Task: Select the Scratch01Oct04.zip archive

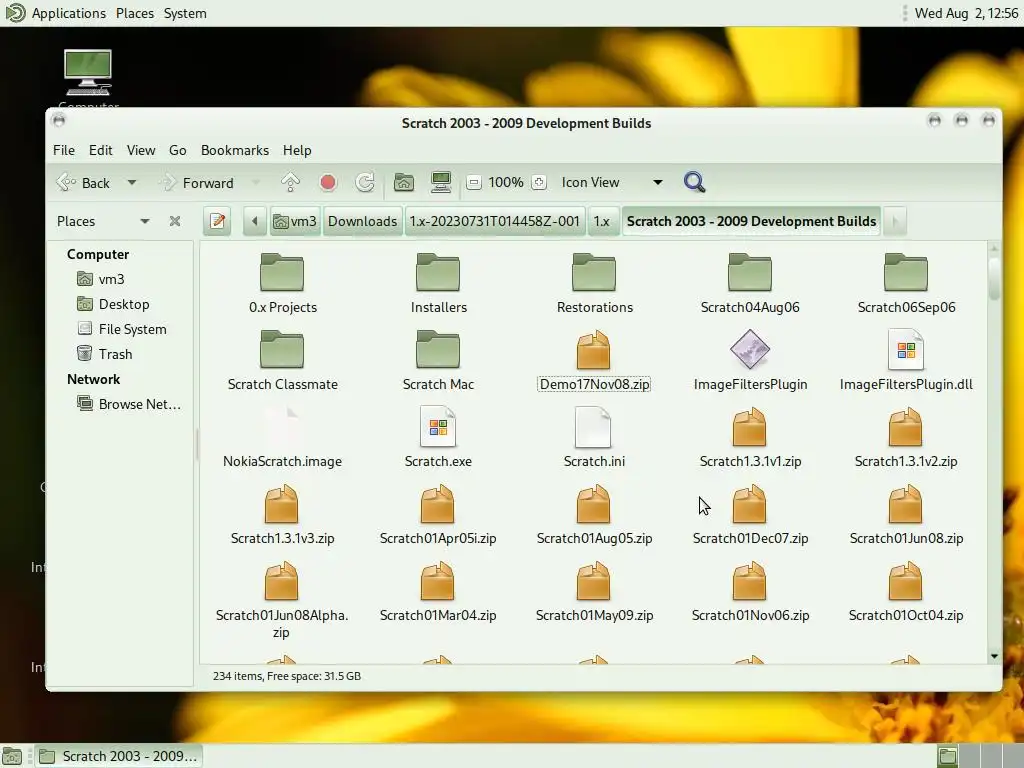Action: (906, 592)
